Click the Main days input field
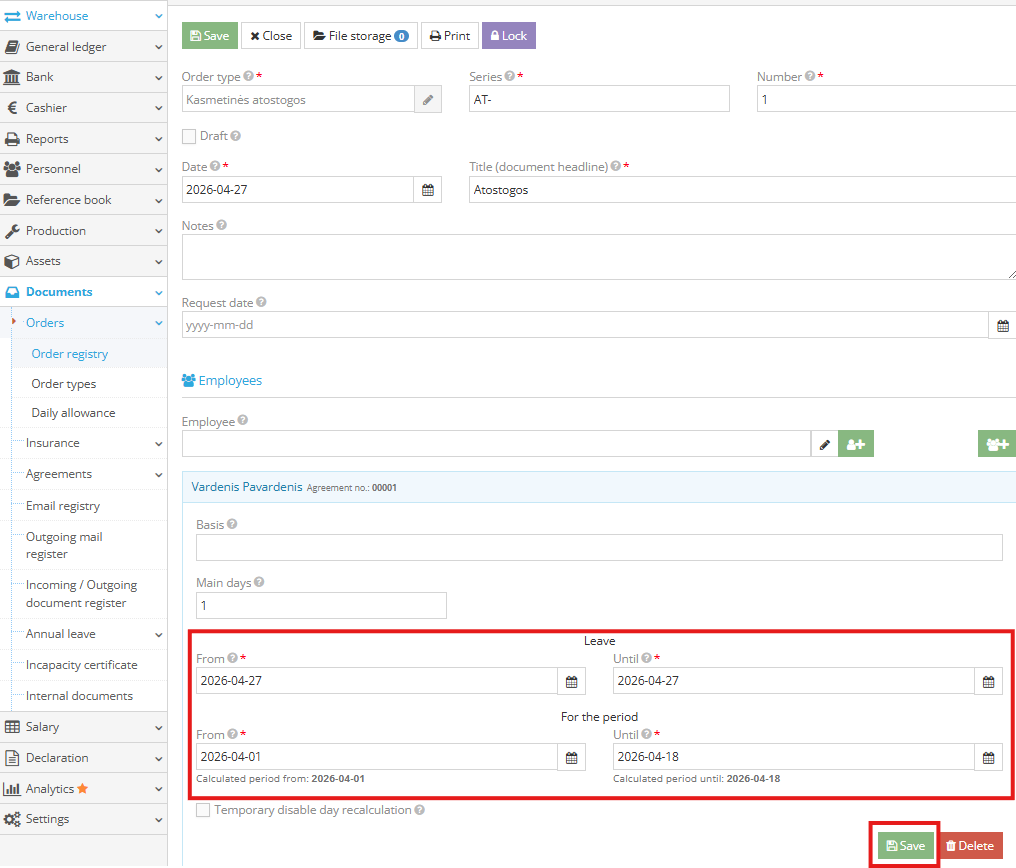Viewport: 1016px width, 868px height. pos(321,606)
